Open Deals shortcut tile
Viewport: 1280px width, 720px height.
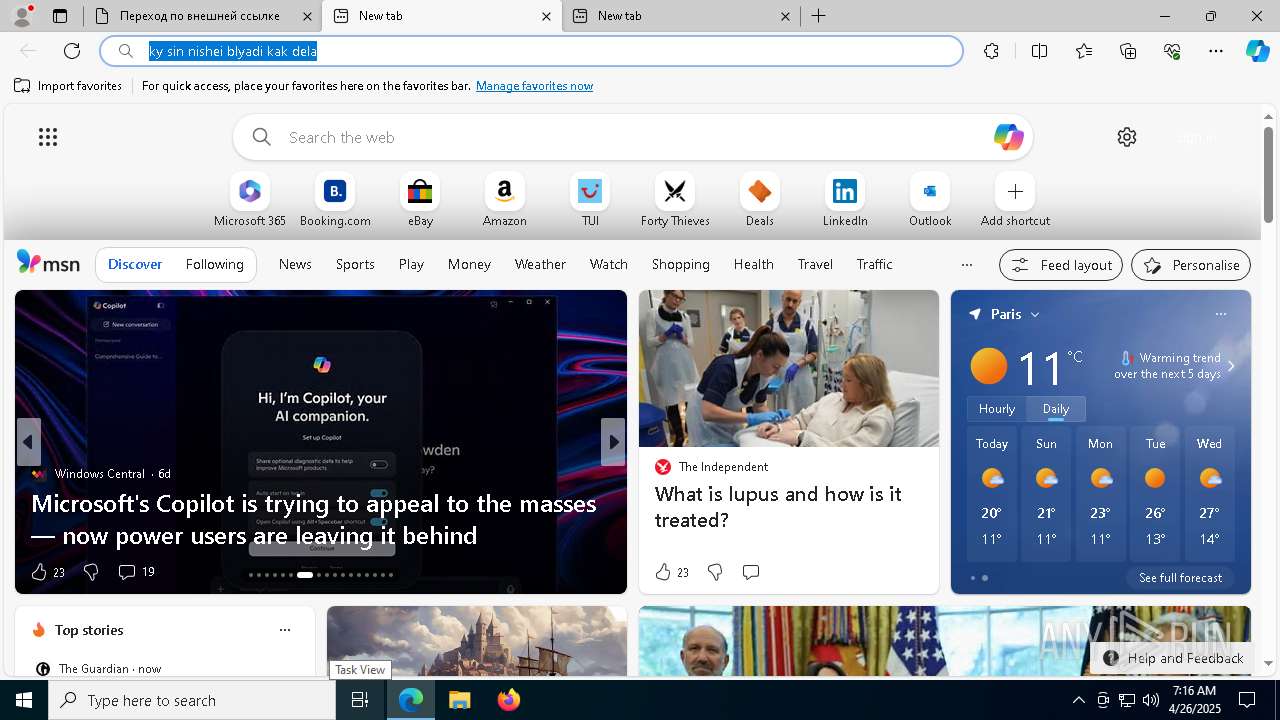click(760, 200)
